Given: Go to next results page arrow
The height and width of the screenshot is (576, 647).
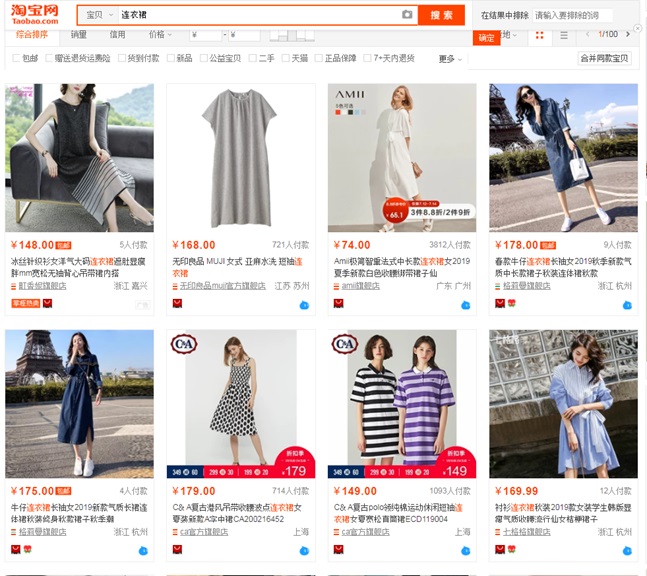Looking at the screenshot, I should click(628, 34).
